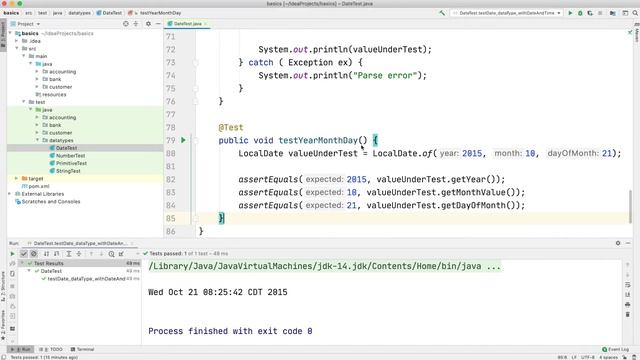Open the Run tool window tab at bottom
The height and width of the screenshot is (360, 640).
[21, 349]
